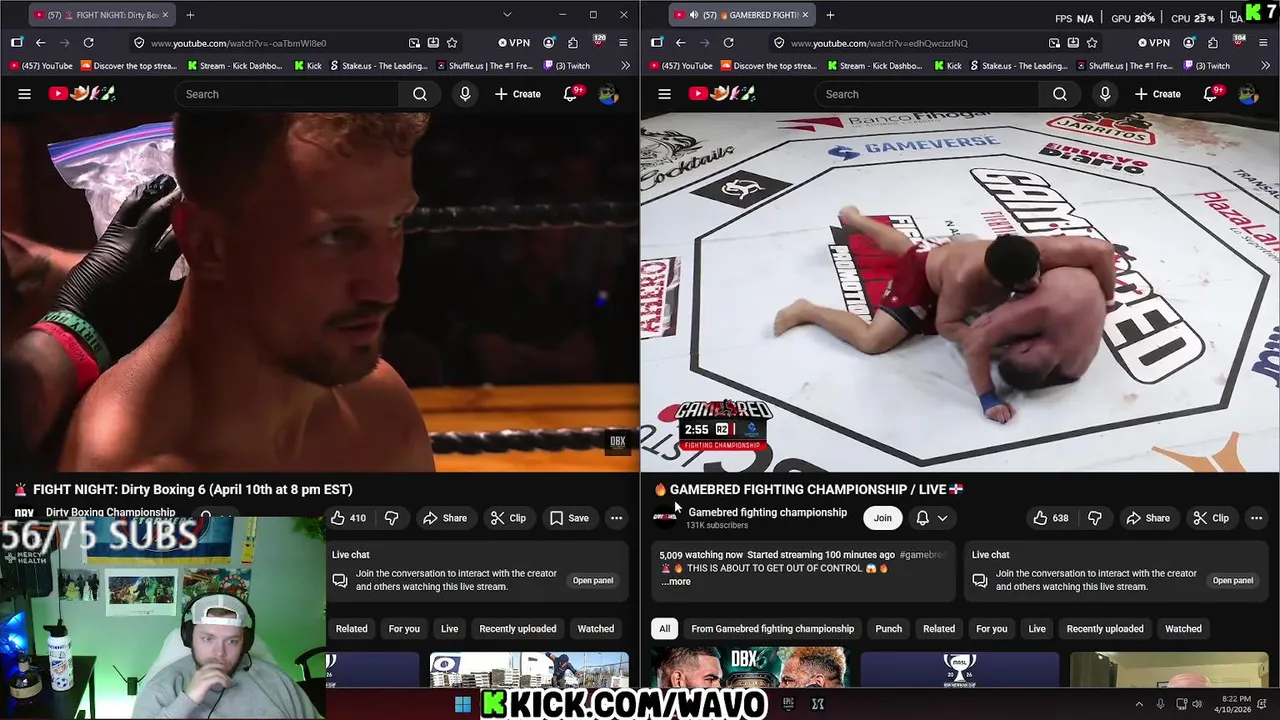Go back in left browser window
The image size is (1280, 720).
pyautogui.click(x=40, y=43)
